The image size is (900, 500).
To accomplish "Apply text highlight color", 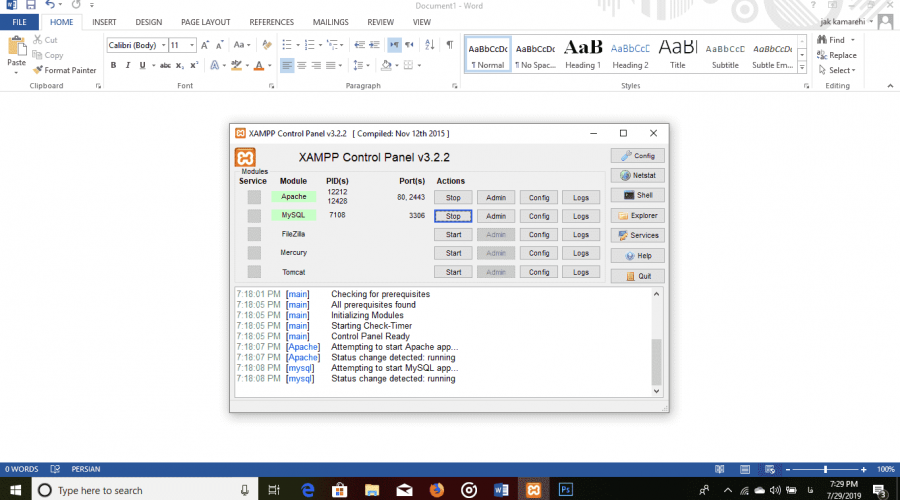I will coord(236,65).
